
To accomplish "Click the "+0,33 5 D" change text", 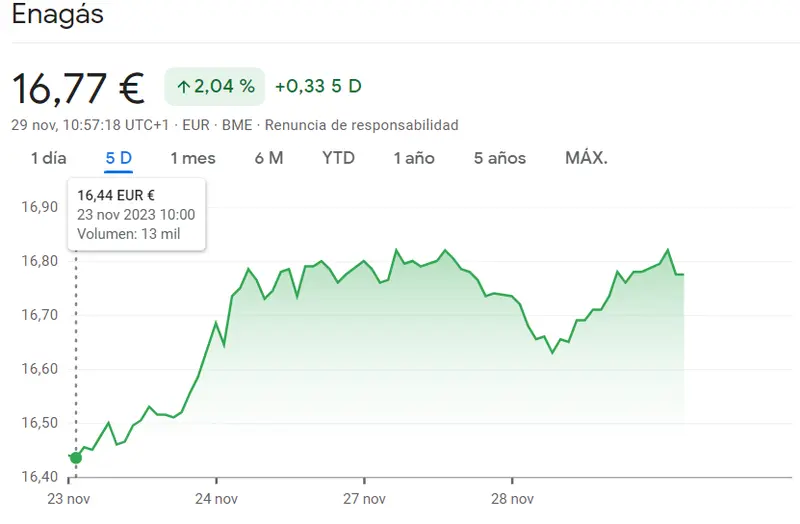I will click(x=318, y=86).
